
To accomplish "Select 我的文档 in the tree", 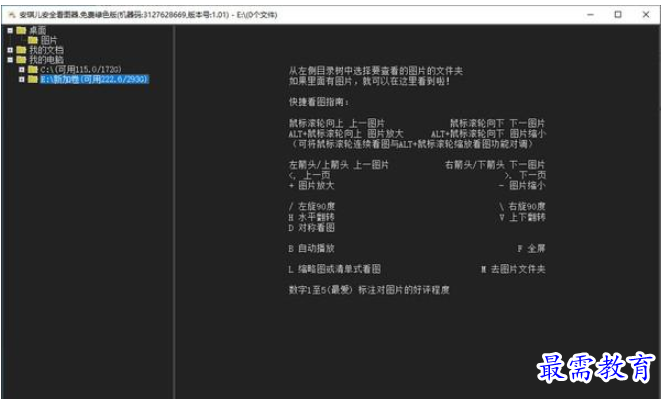I will (x=46, y=50).
